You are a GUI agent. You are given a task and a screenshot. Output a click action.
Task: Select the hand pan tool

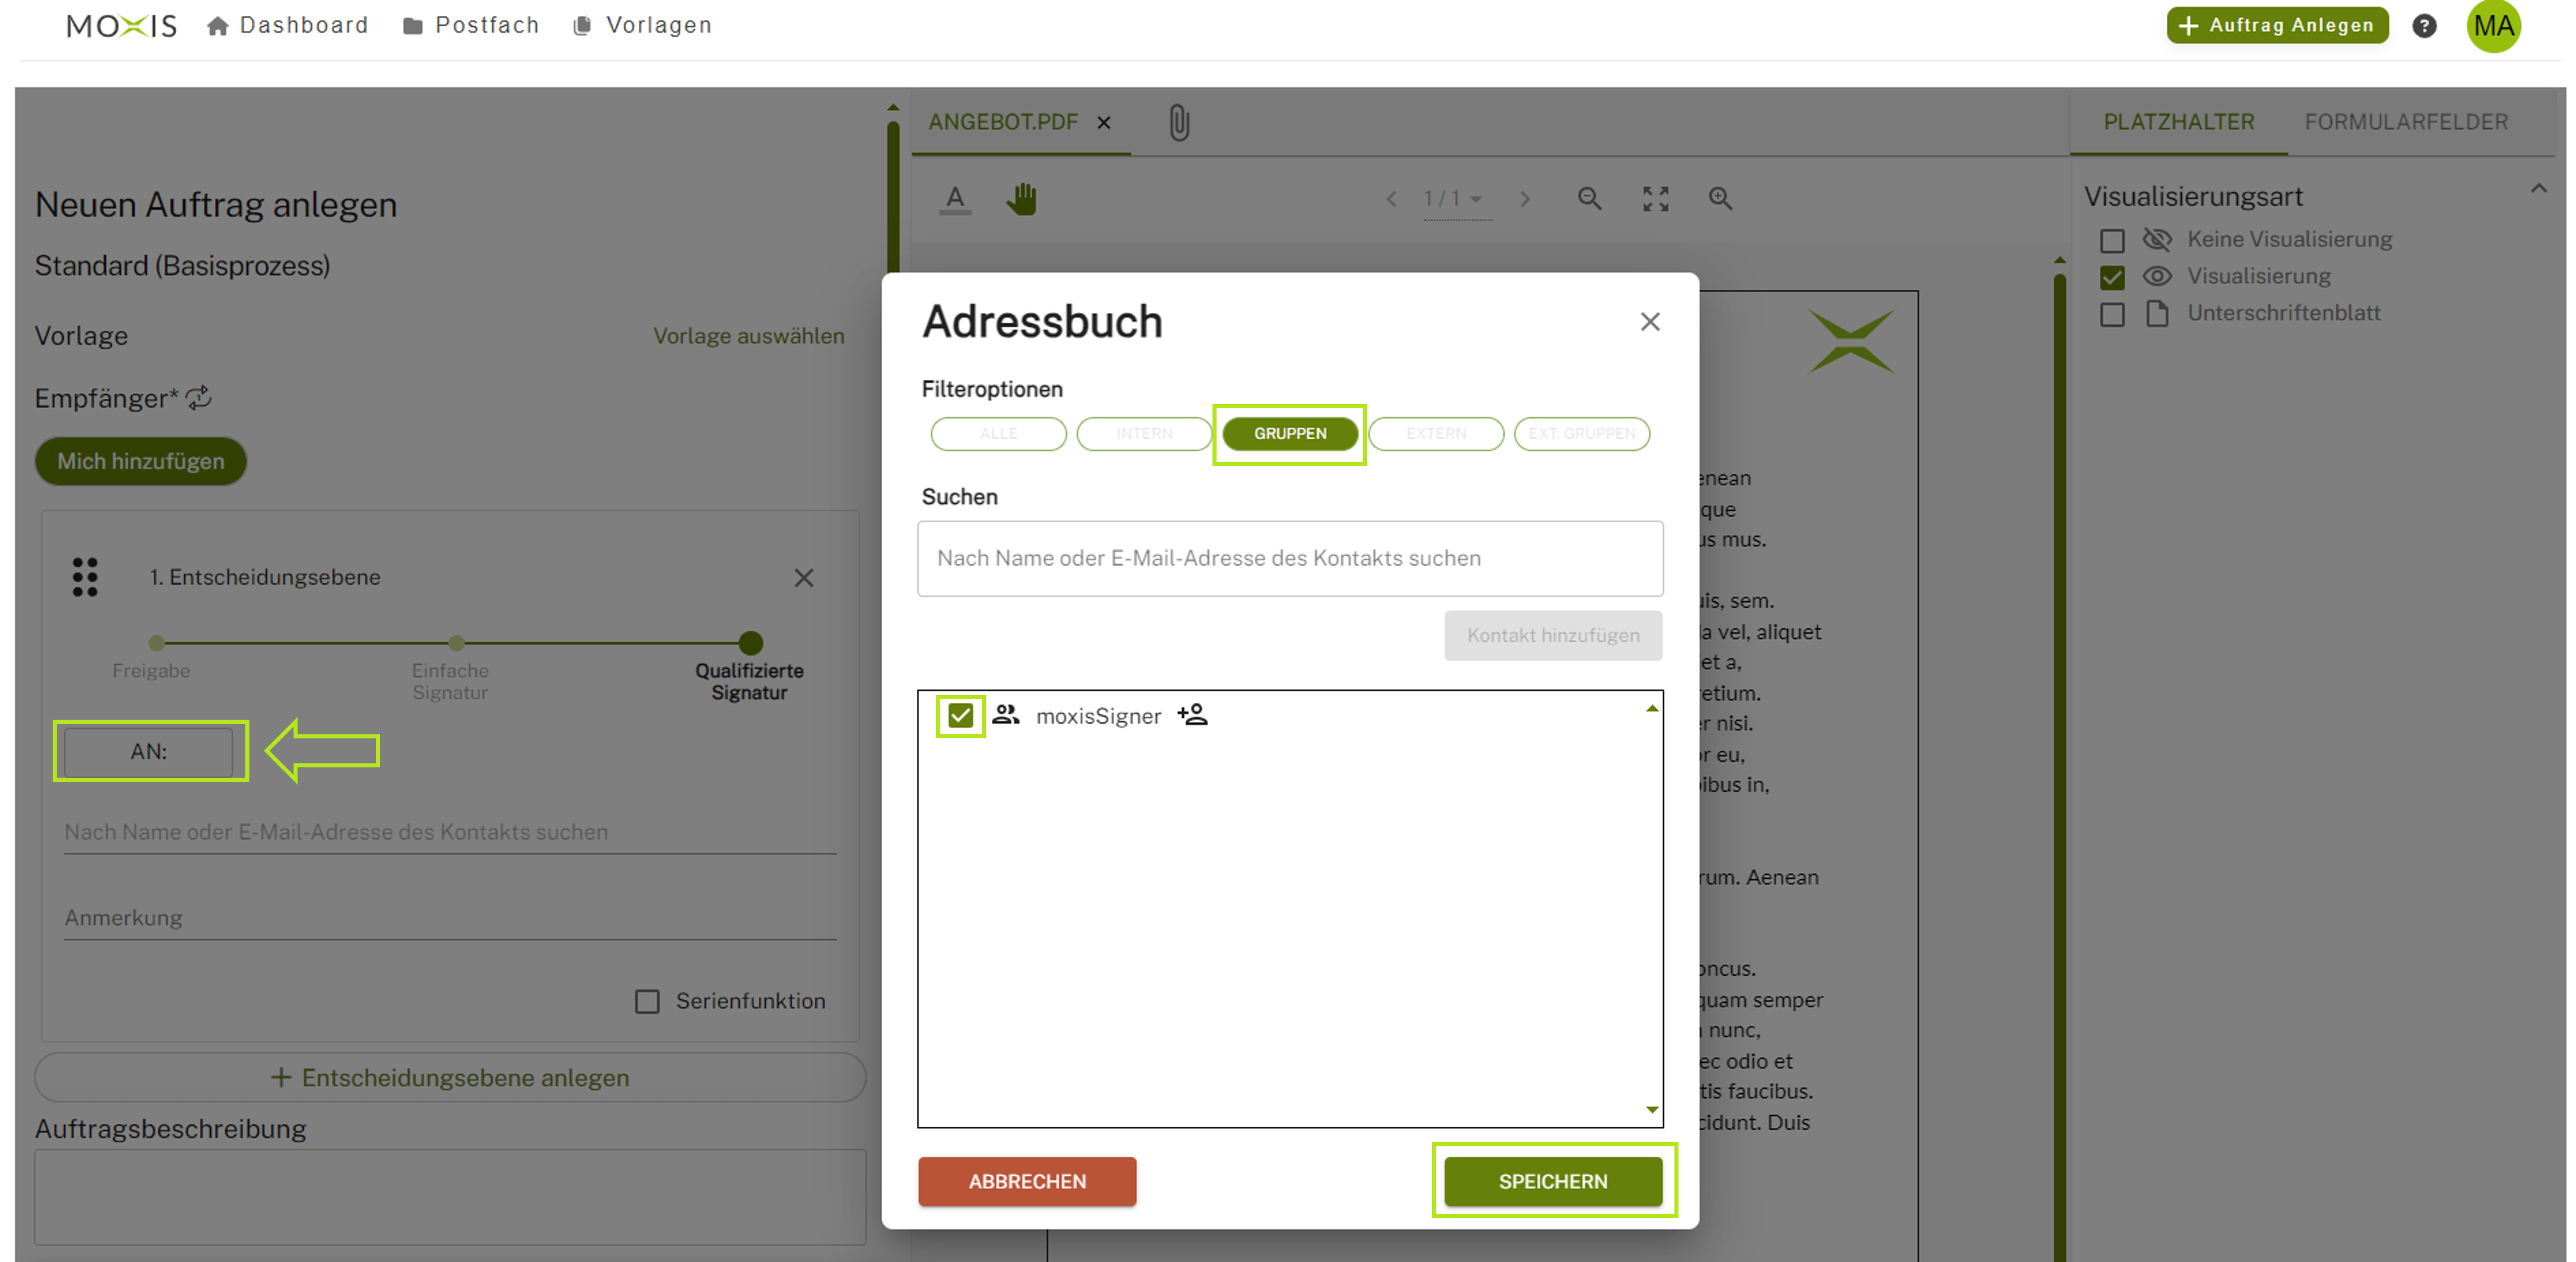click(1021, 199)
